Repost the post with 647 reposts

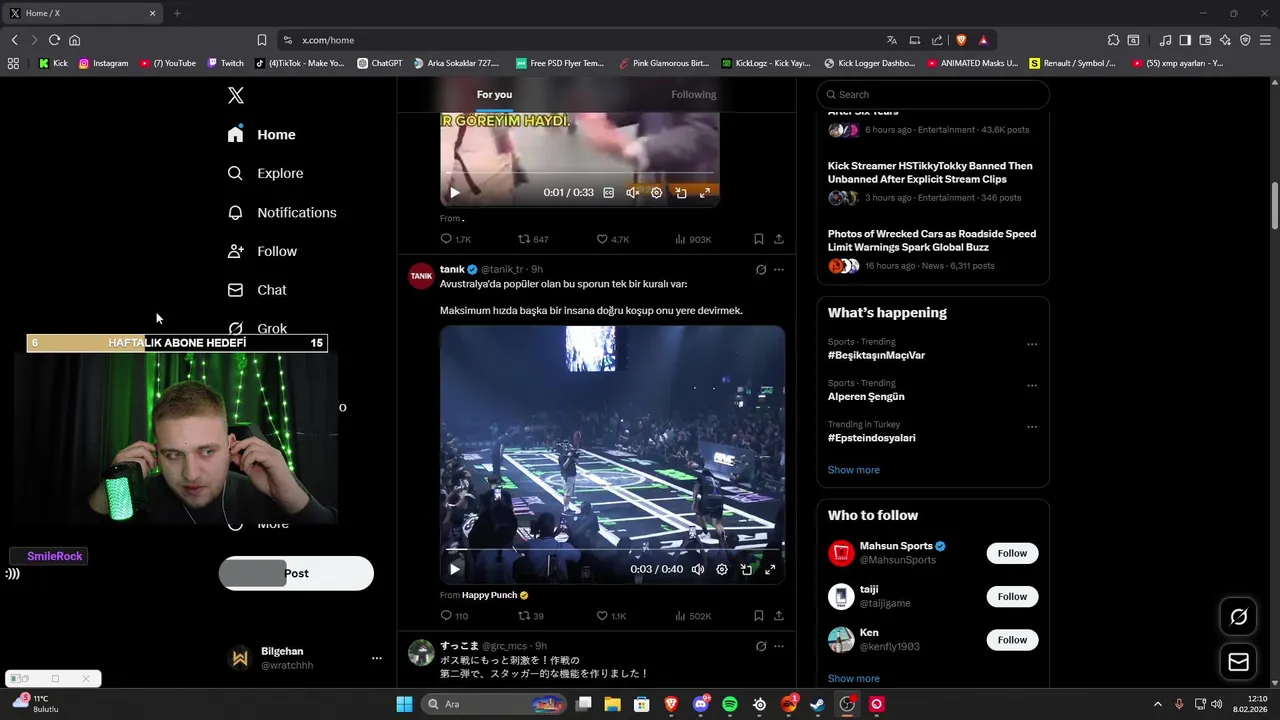533,239
